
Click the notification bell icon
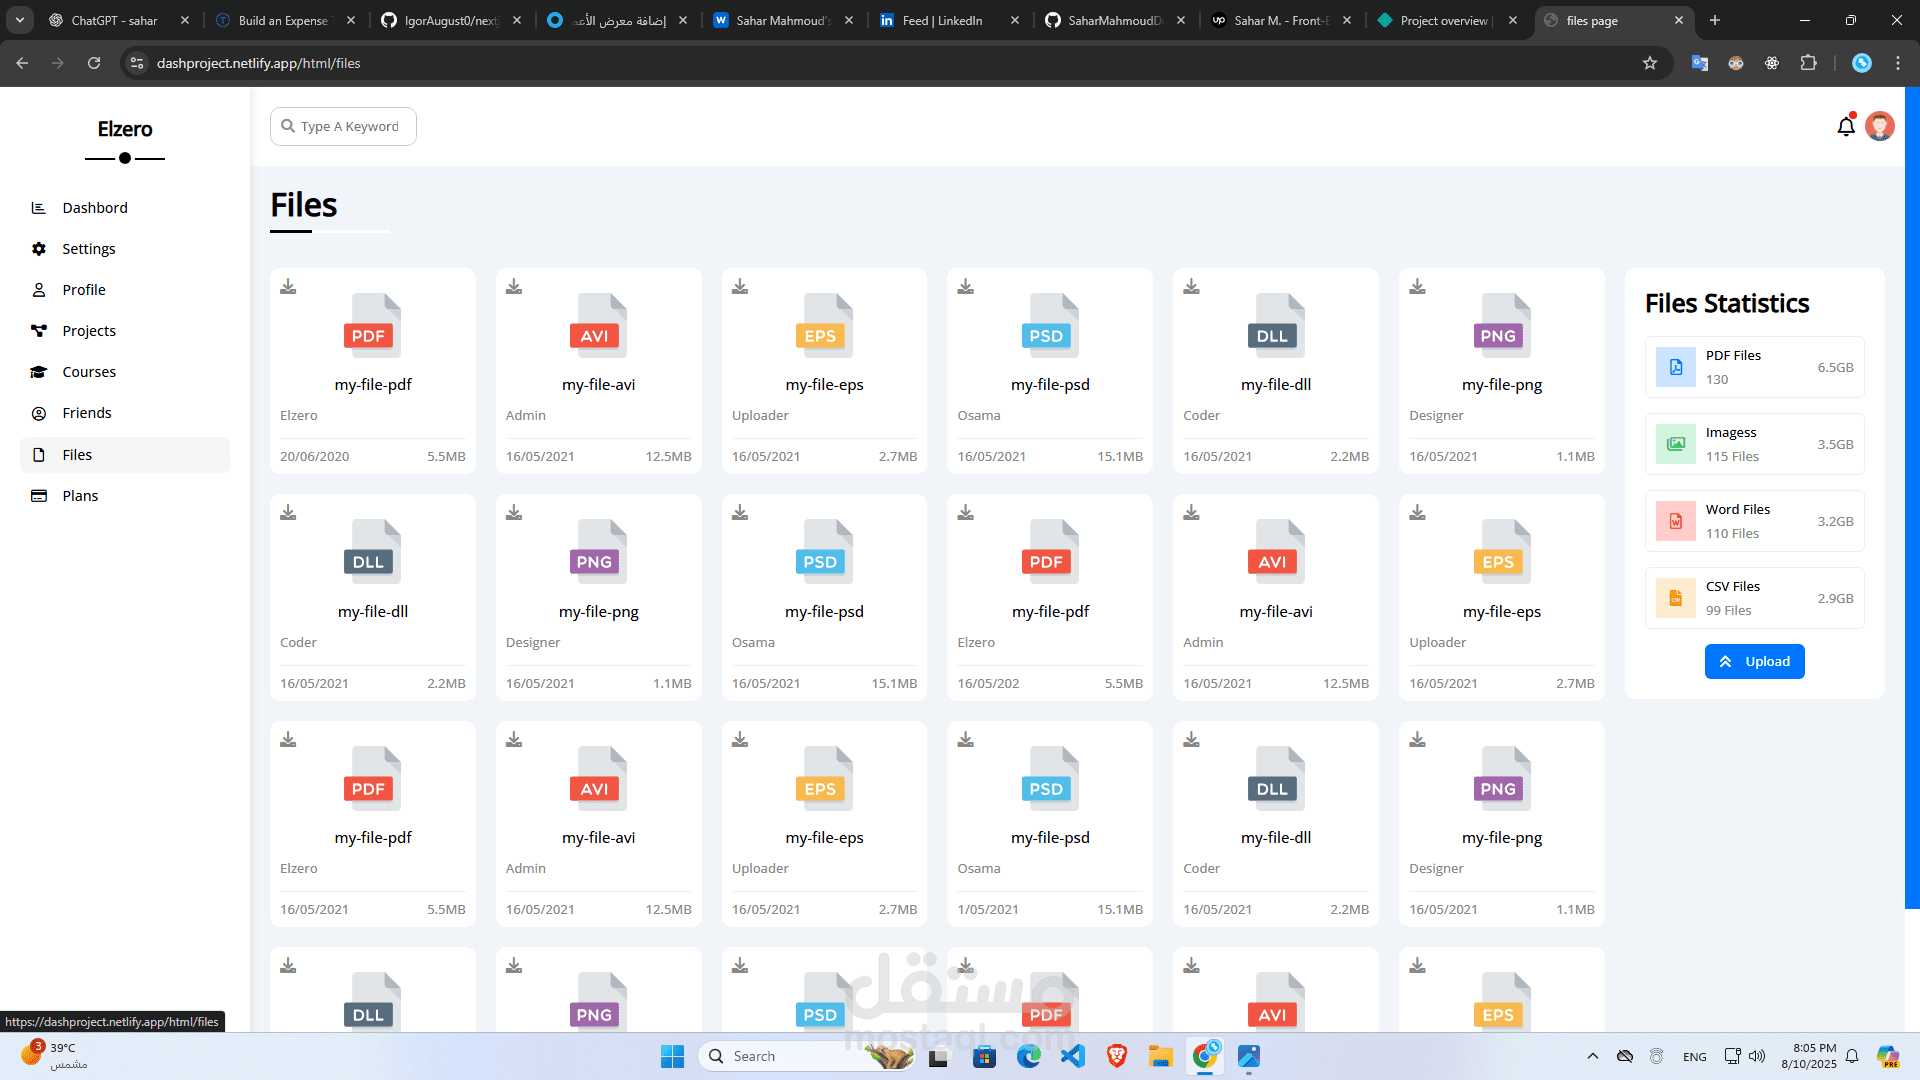tap(1846, 127)
